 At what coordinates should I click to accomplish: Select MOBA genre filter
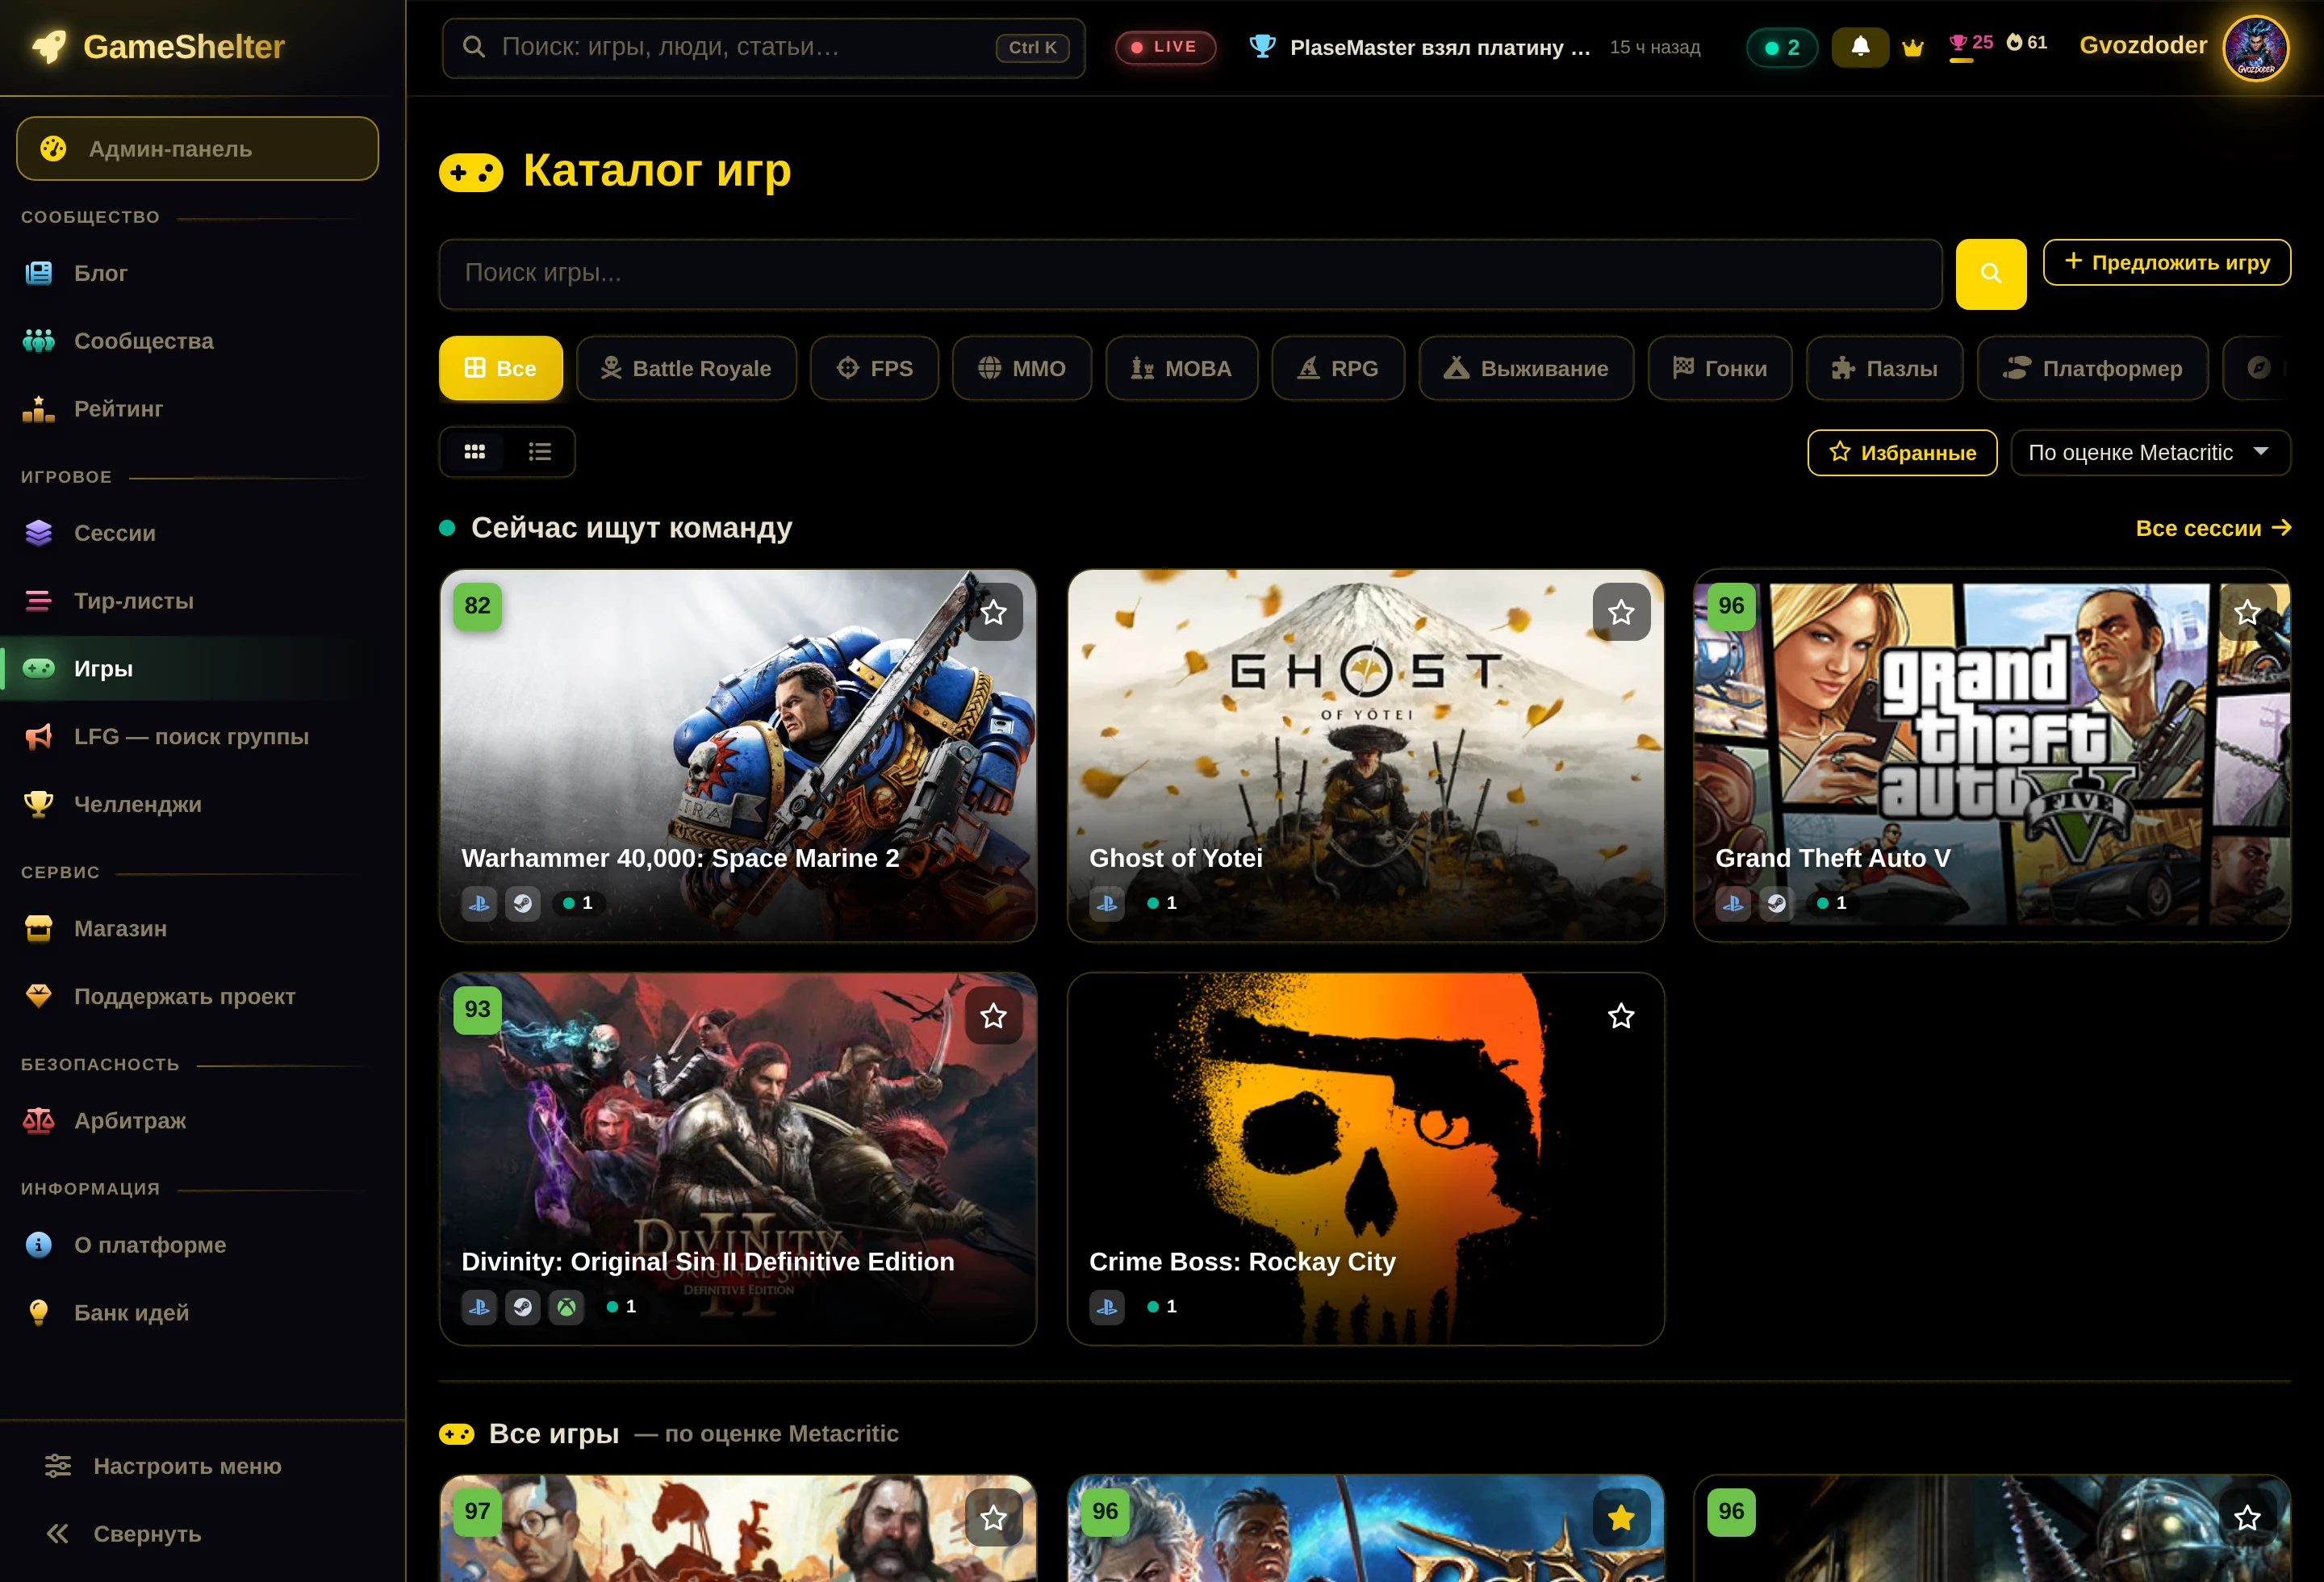[1181, 368]
